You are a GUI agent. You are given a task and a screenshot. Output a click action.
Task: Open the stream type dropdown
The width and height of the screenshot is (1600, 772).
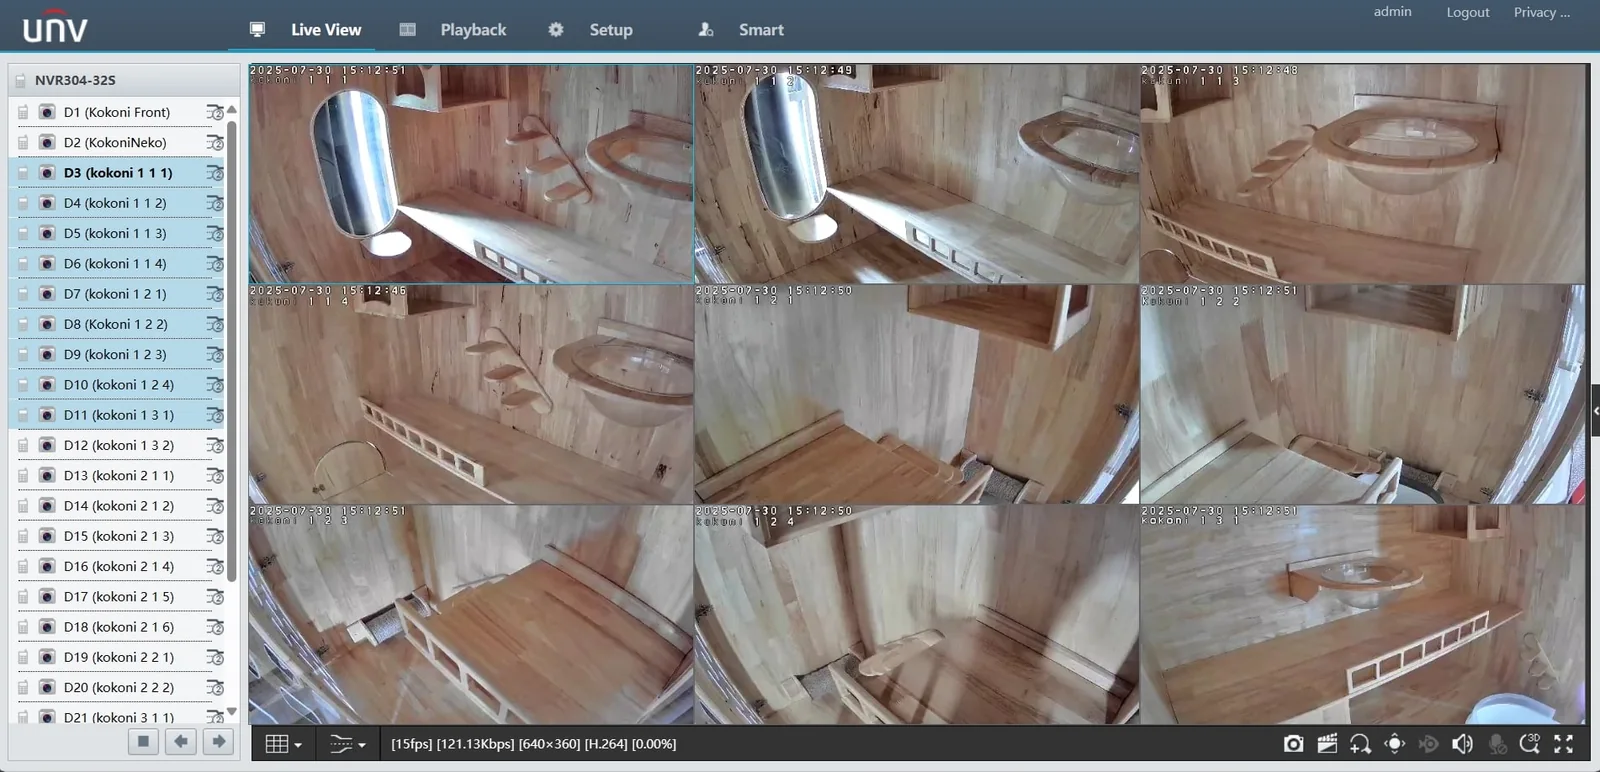347,744
